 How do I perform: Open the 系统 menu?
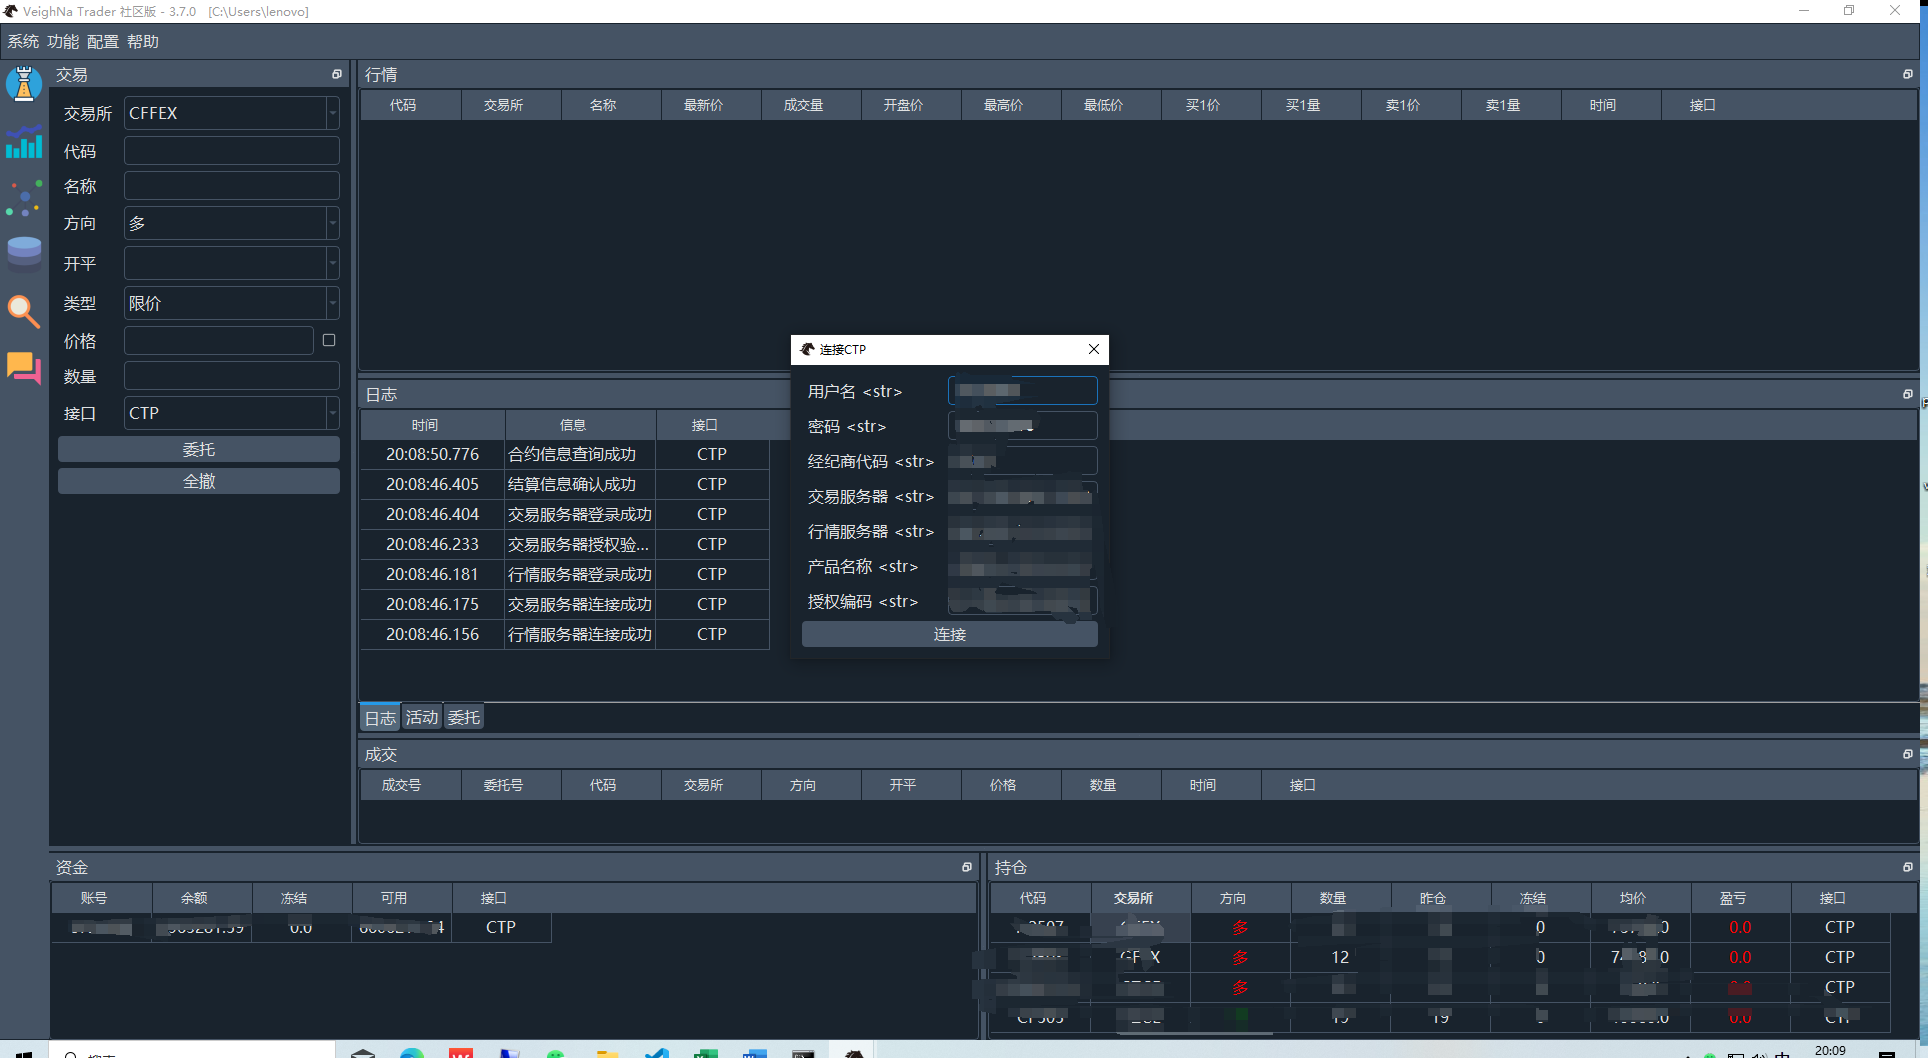23,41
